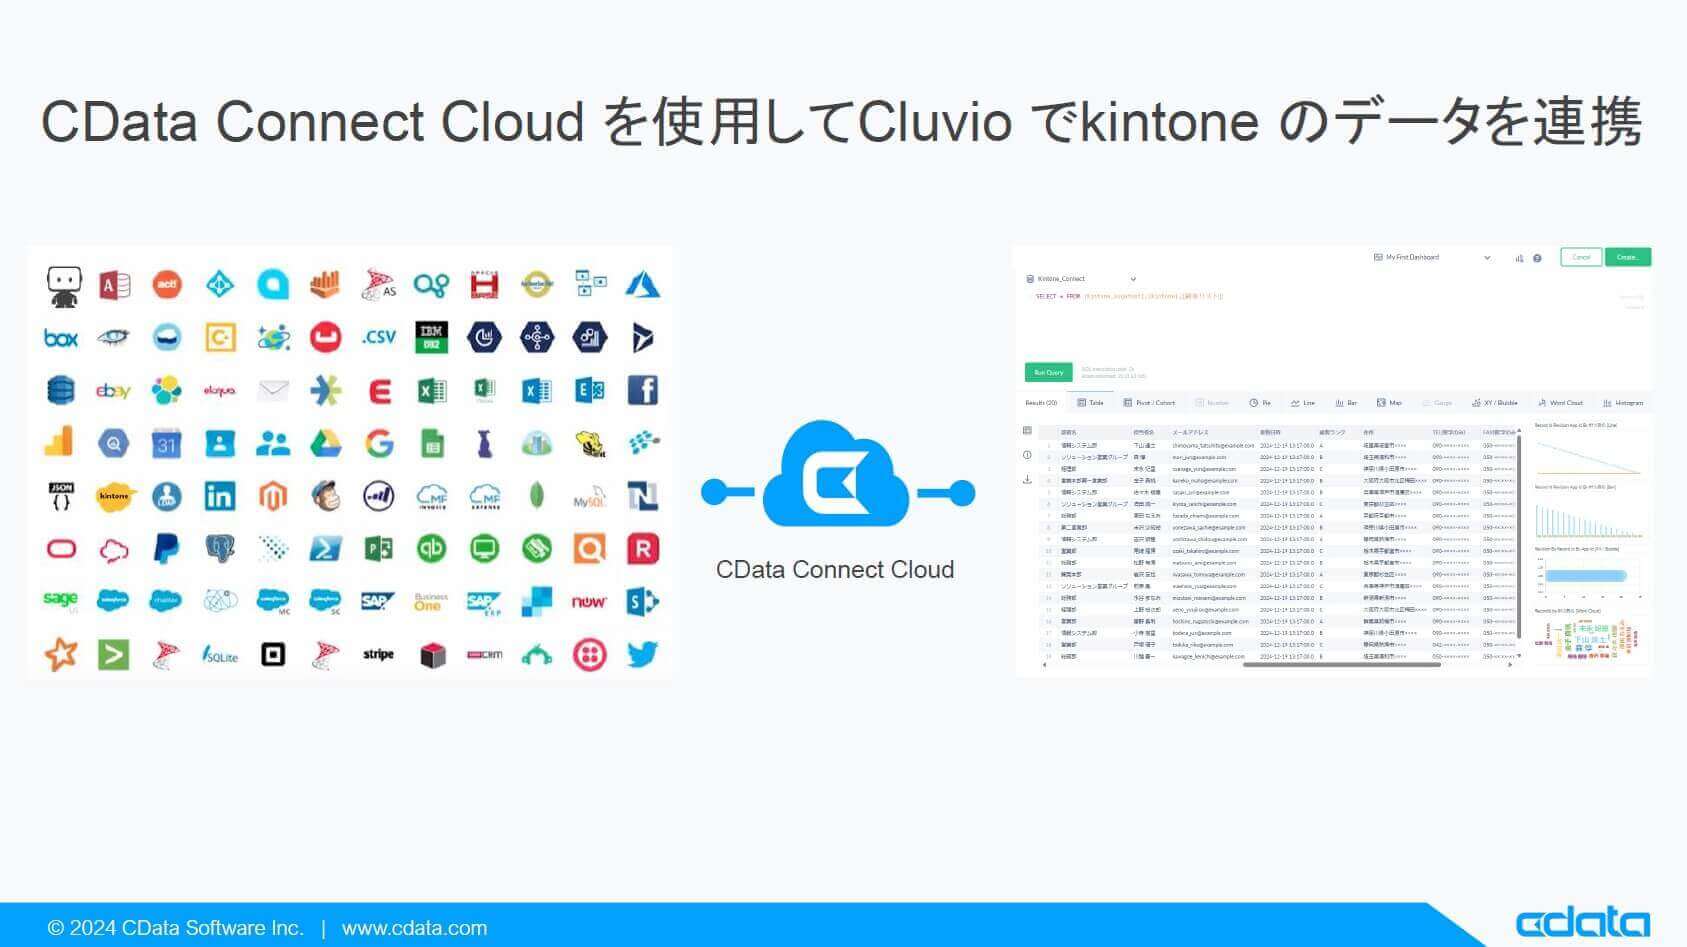Click the Run Query button

point(1048,372)
